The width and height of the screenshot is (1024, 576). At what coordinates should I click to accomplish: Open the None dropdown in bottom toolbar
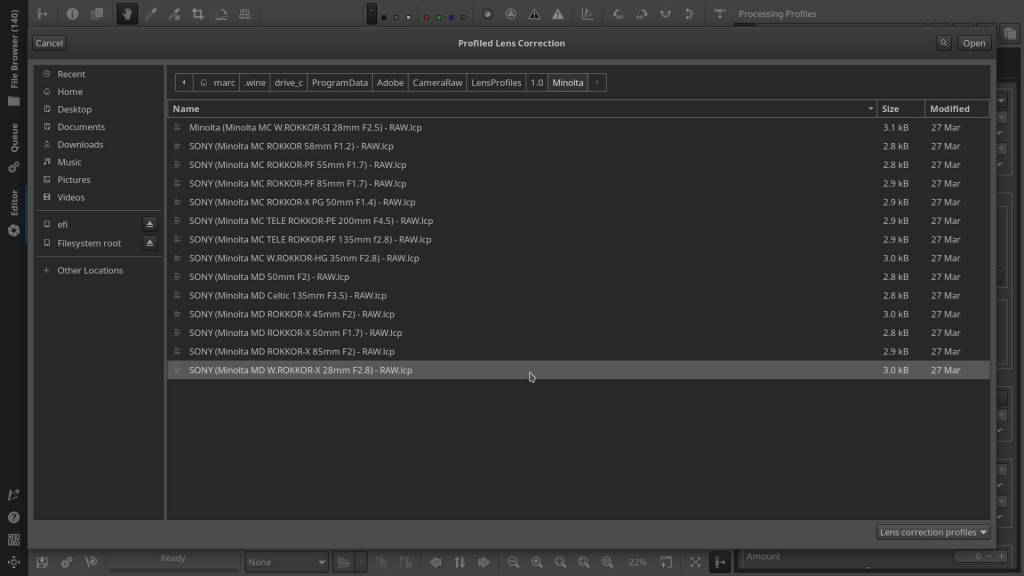286,562
